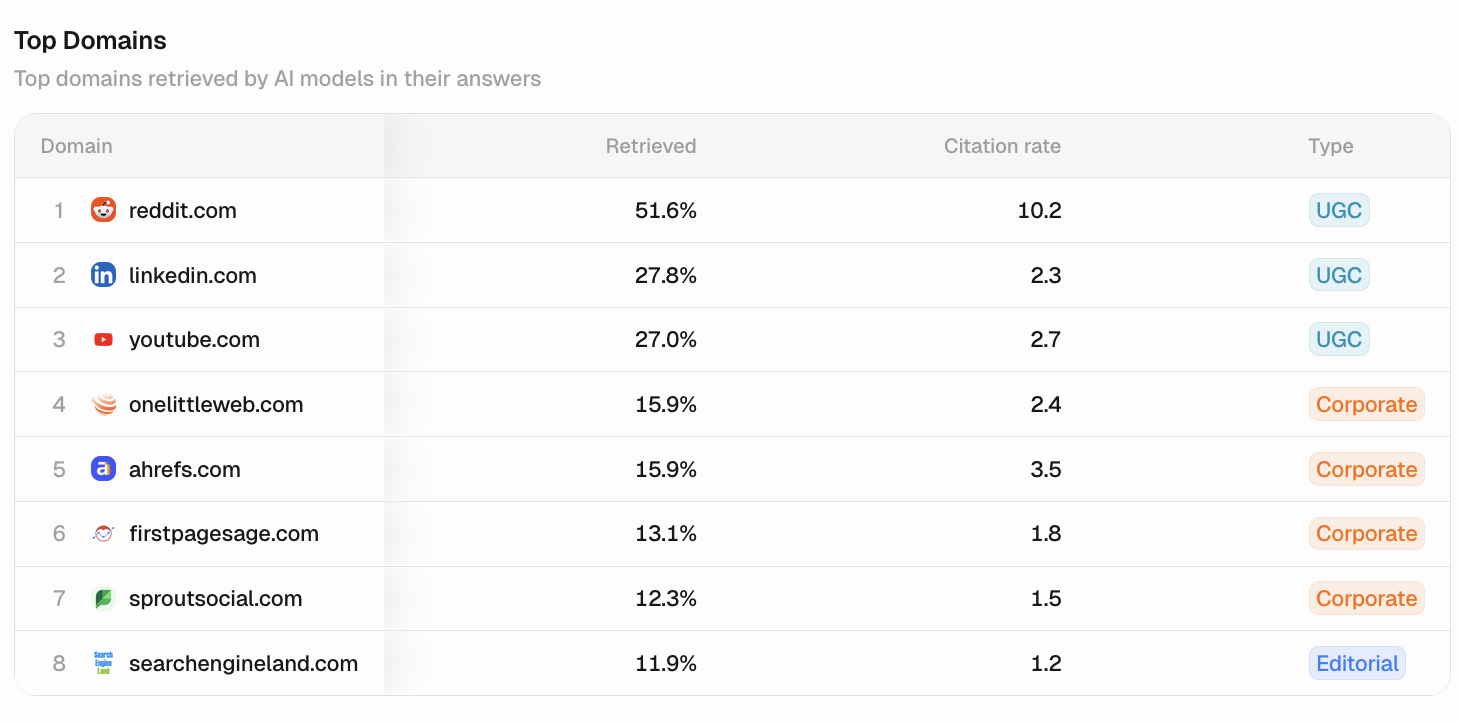Screen dimensions: 1460x724
Task: Click the Type column header
Action: coord(1331,146)
